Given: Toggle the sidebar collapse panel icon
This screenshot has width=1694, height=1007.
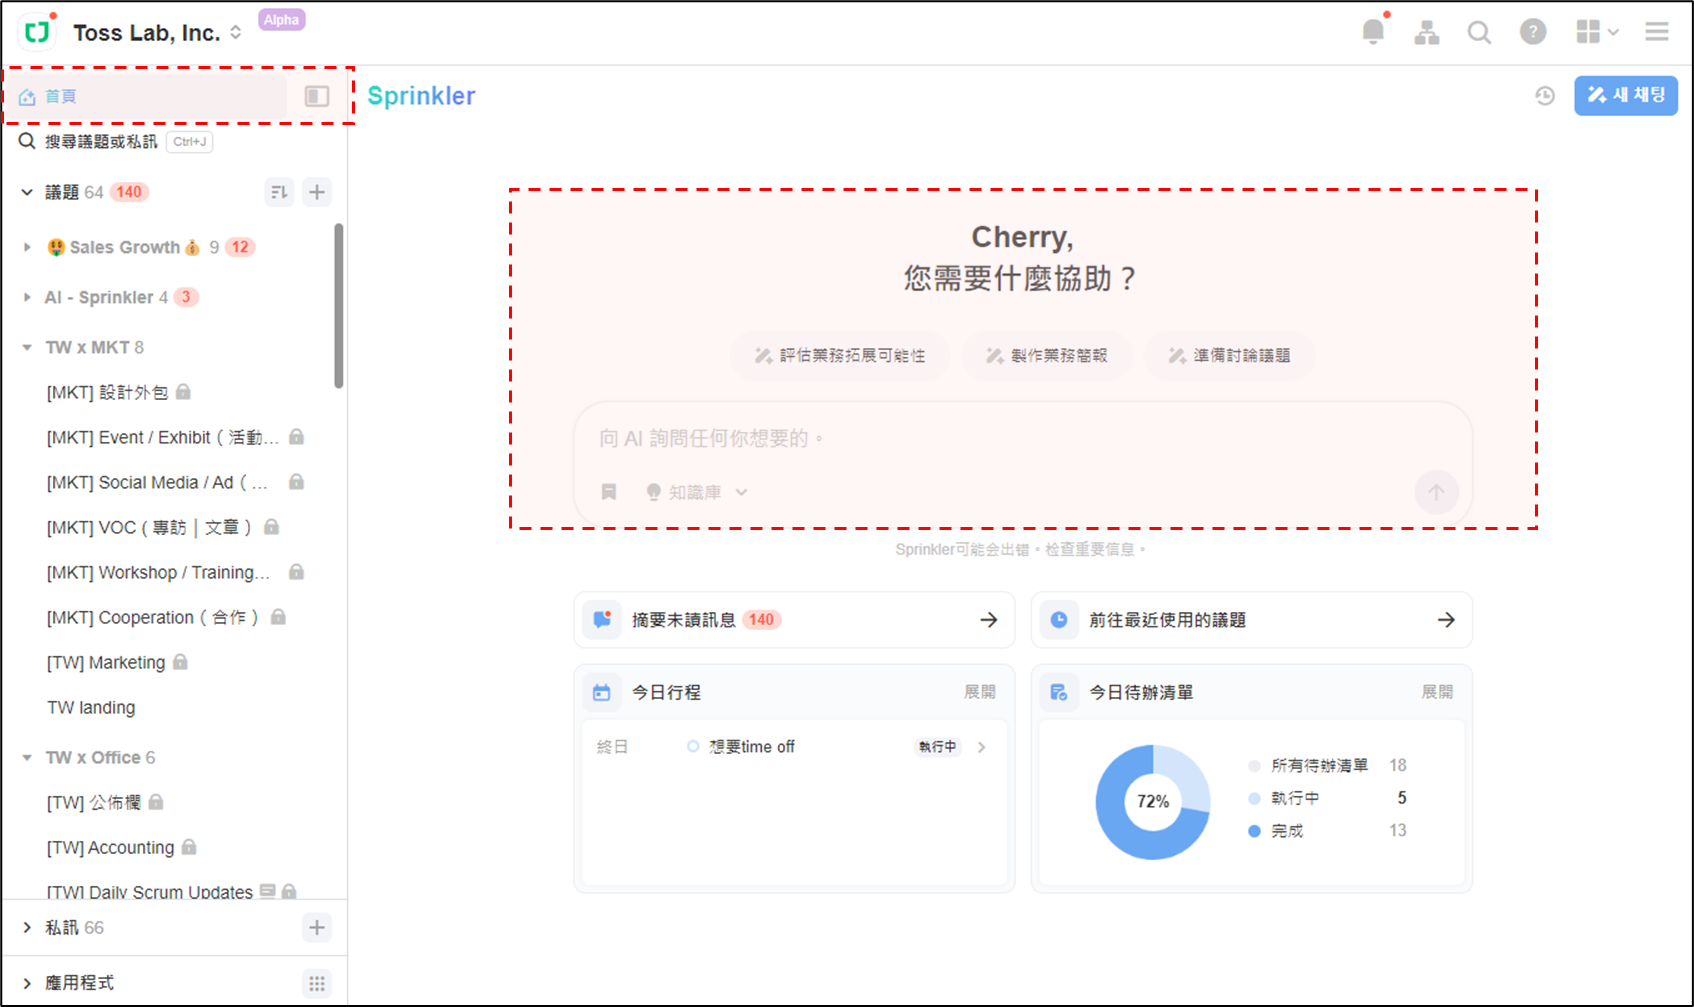Looking at the screenshot, I should coord(317,96).
